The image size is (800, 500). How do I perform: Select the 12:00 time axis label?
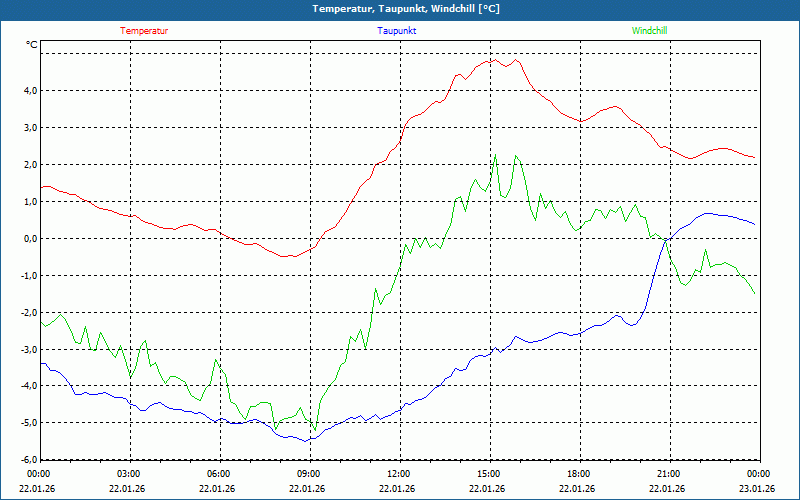pos(398,474)
